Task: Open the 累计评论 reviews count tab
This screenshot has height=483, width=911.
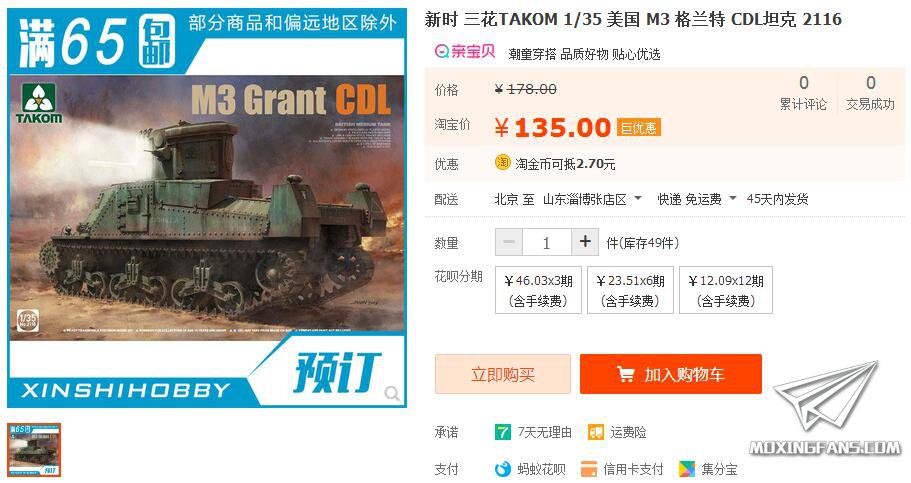Action: pos(803,93)
